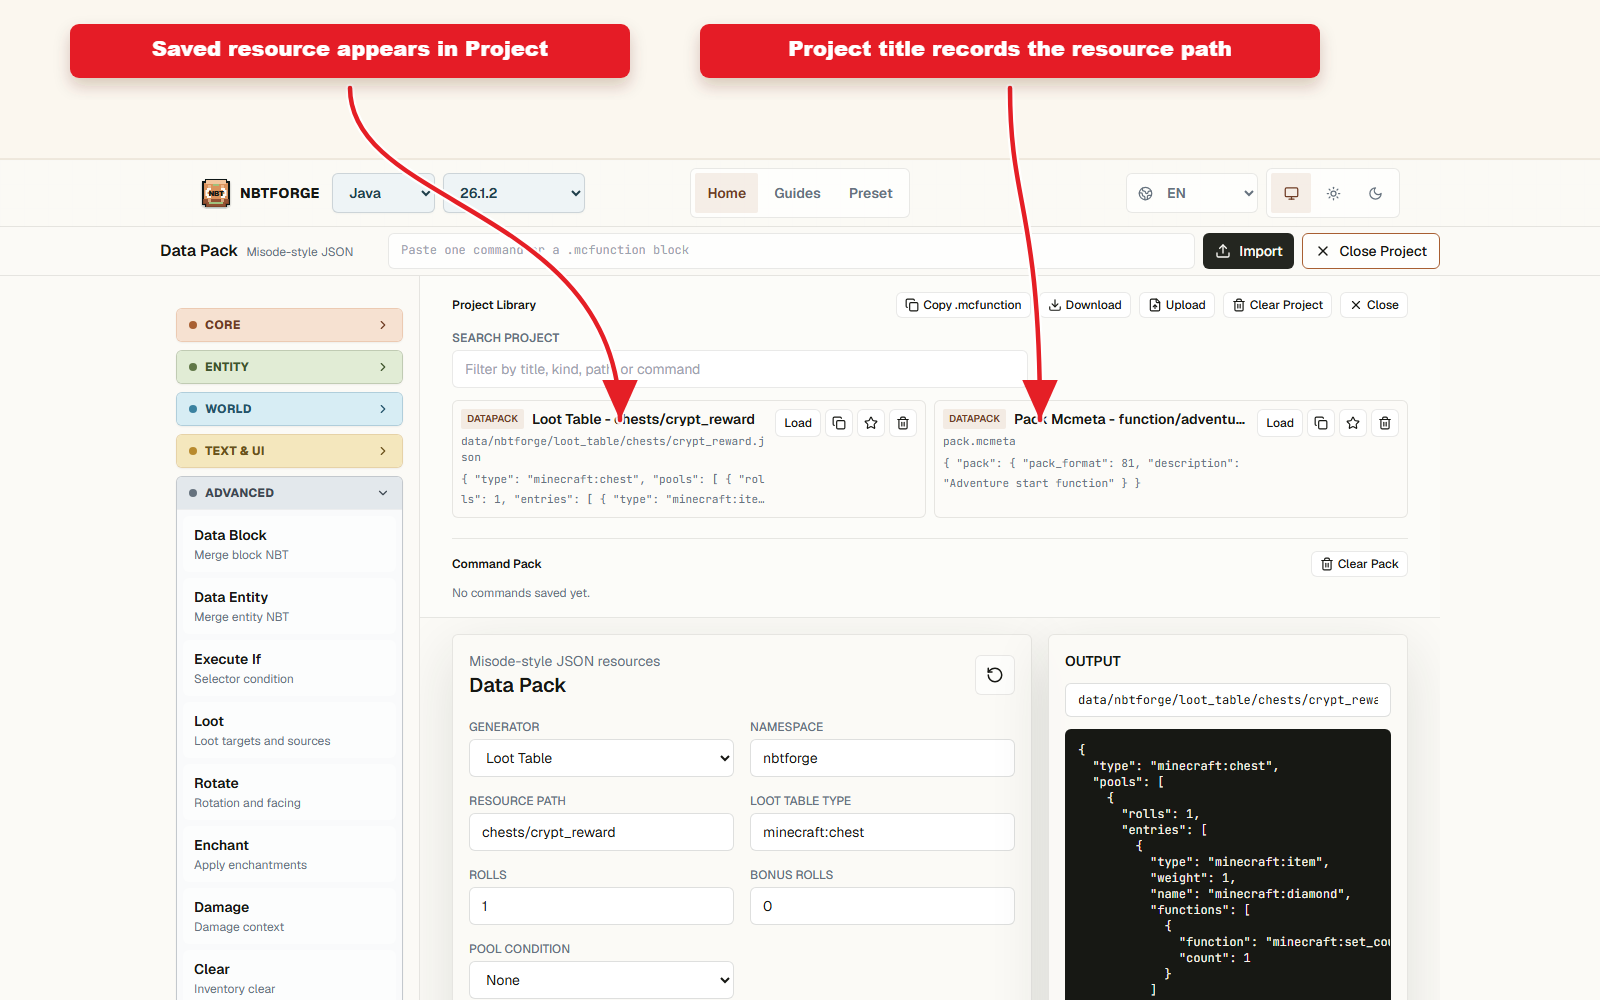Click the Bonus Rolls input field

click(x=882, y=906)
